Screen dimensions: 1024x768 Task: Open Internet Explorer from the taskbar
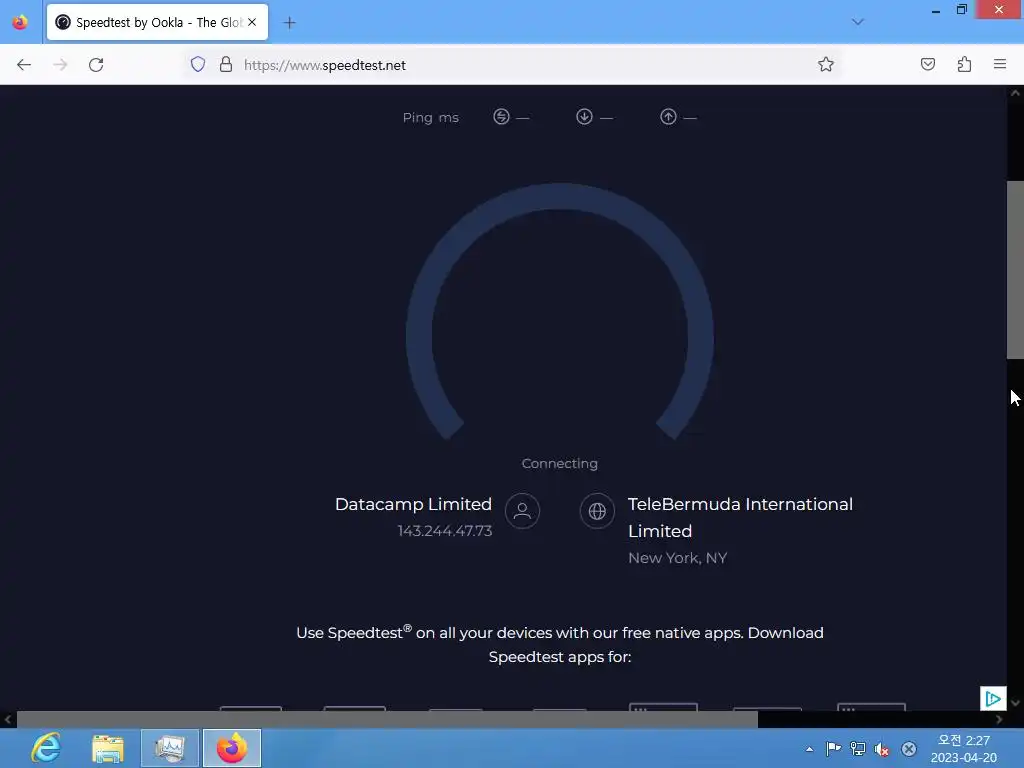pyautogui.click(x=46, y=748)
